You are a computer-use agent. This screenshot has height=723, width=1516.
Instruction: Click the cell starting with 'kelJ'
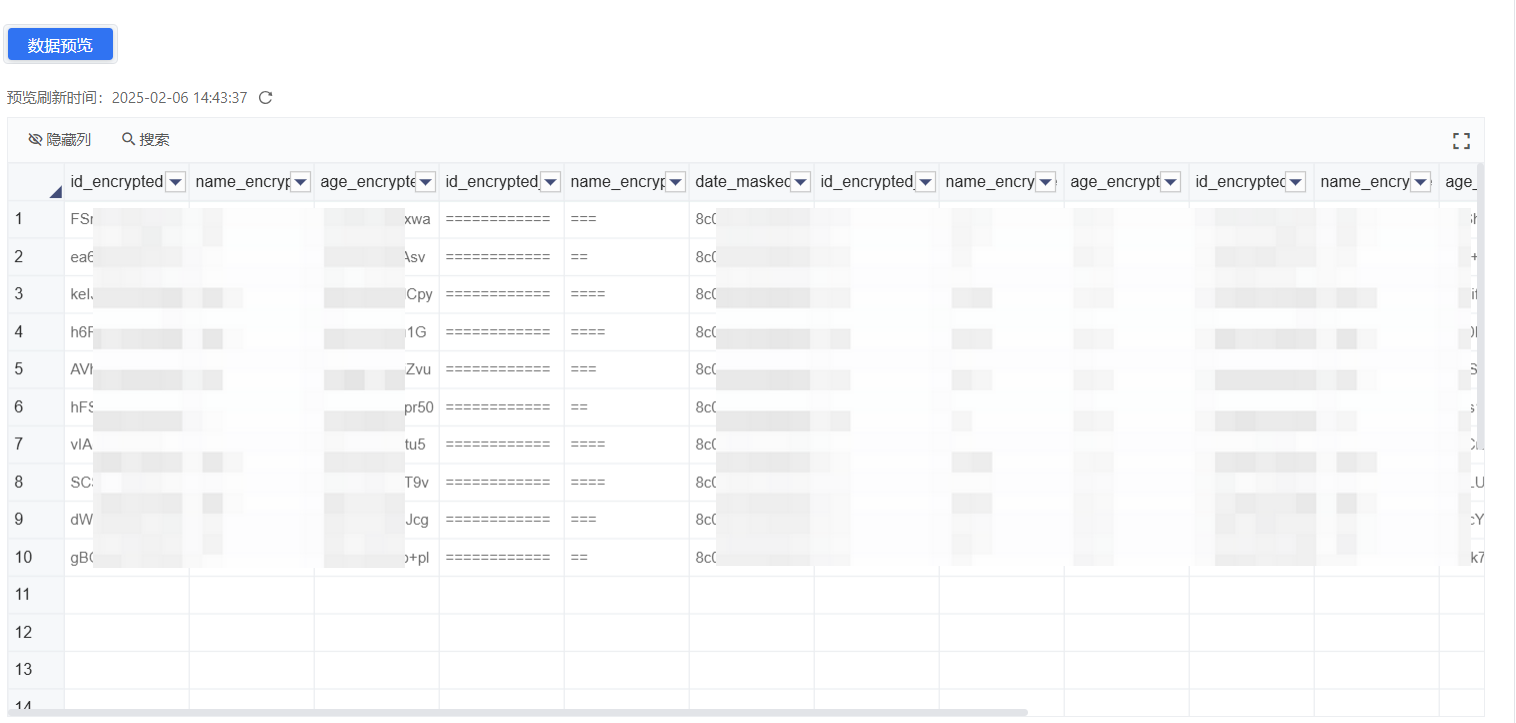pyautogui.click(x=127, y=294)
